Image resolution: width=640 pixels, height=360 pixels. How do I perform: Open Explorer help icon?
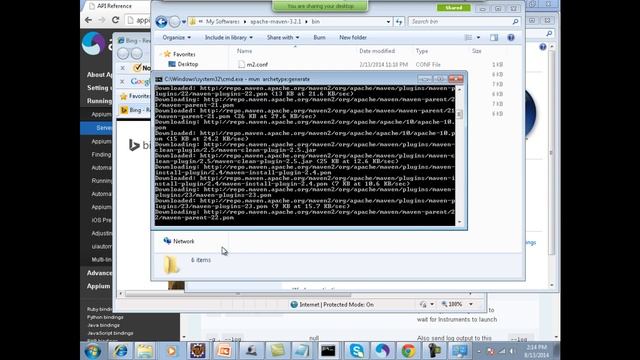tap(511, 38)
